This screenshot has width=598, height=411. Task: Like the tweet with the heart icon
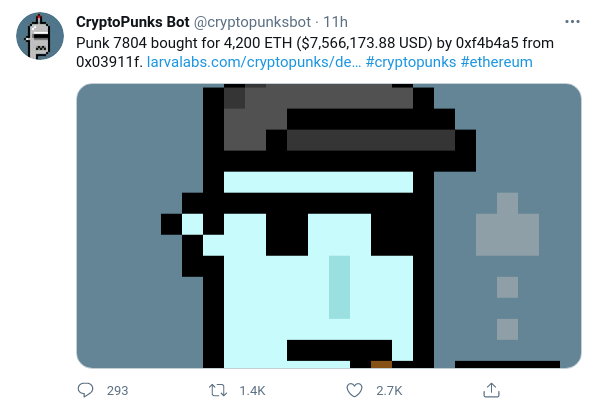point(354,390)
